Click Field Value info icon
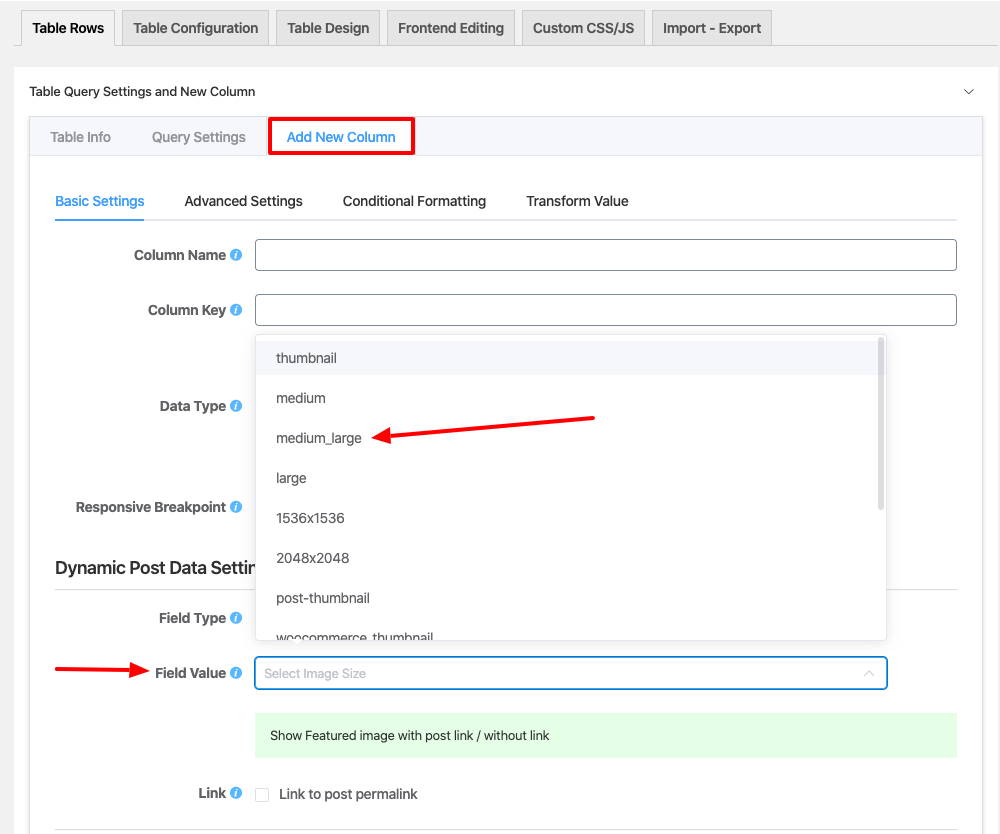The width and height of the screenshot is (1000, 834). [236, 673]
